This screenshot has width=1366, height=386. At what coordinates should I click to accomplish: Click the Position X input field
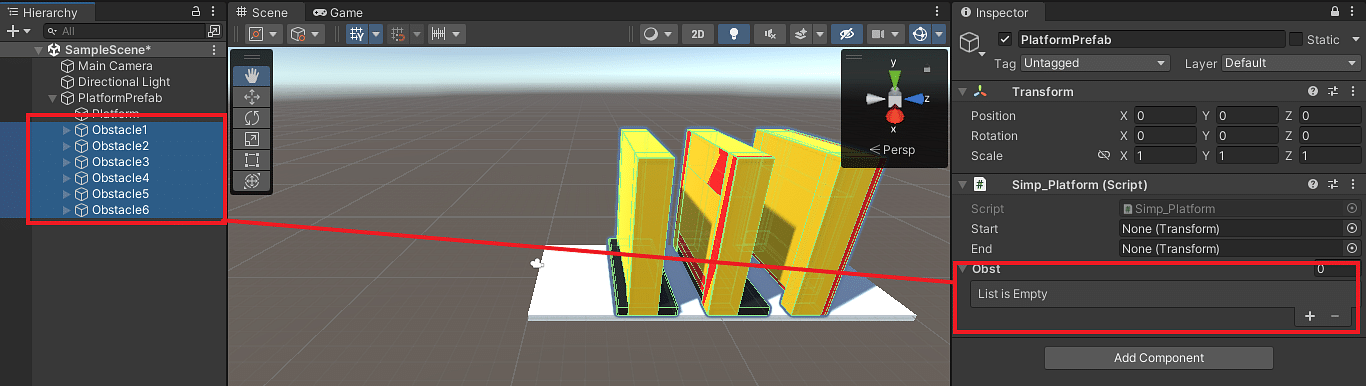1165,116
